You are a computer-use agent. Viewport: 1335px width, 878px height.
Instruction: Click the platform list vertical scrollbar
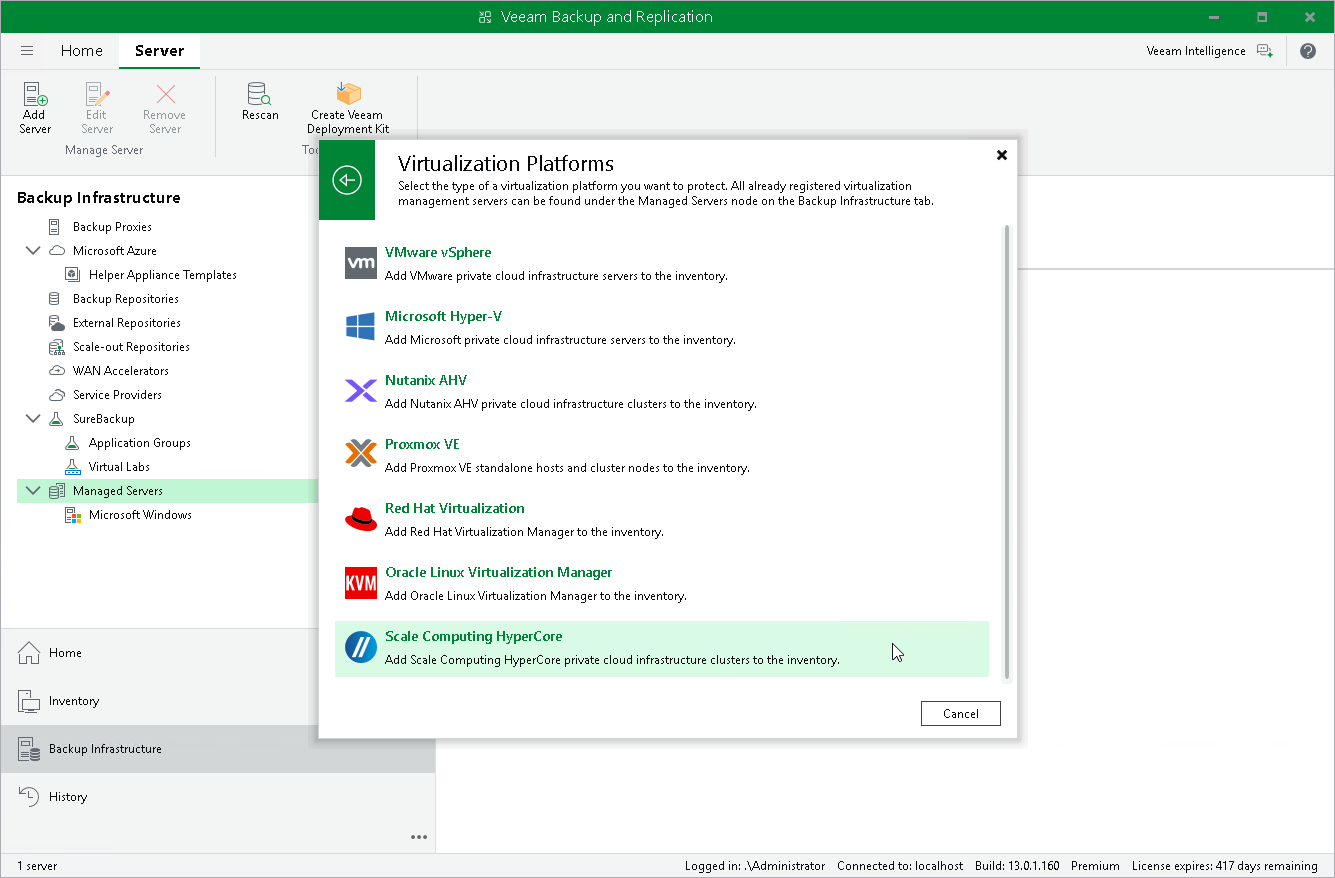[1006, 452]
